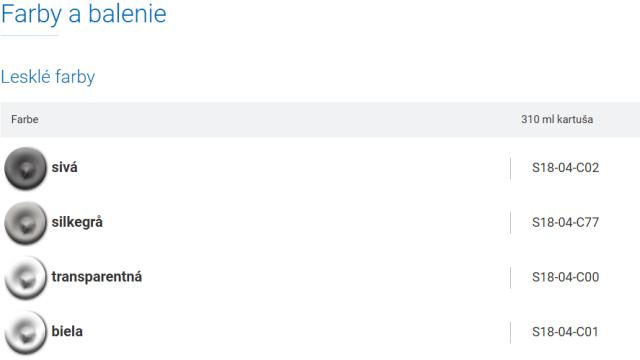Click the 310 ml kartuša column header

pyautogui.click(x=557, y=119)
